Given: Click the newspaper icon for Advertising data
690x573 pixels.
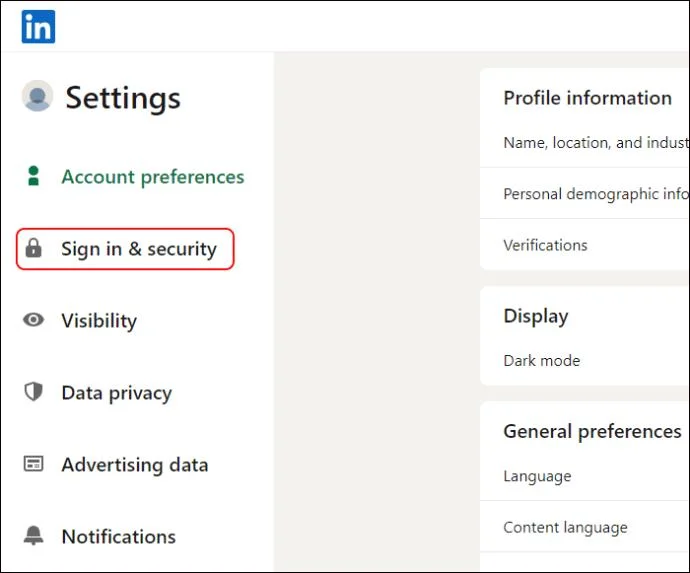Looking at the screenshot, I should [33, 464].
